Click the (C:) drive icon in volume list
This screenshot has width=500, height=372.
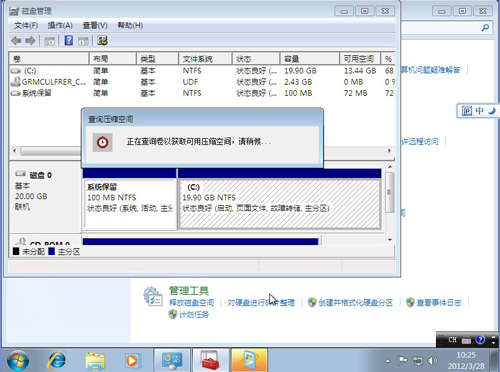pyautogui.click(x=16, y=71)
